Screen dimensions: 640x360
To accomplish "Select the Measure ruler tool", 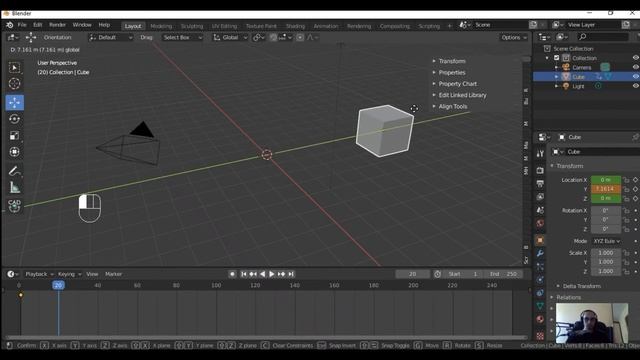I will point(14,187).
